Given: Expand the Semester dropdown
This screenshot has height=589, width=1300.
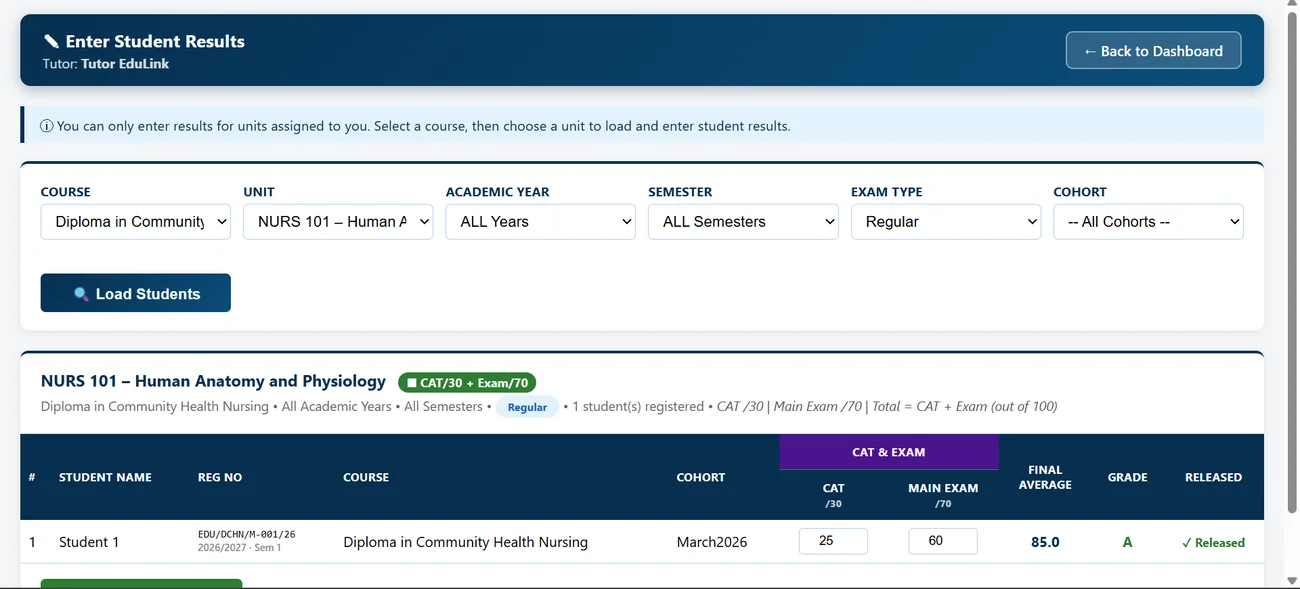Looking at the screenshot, I should [743, 222].
